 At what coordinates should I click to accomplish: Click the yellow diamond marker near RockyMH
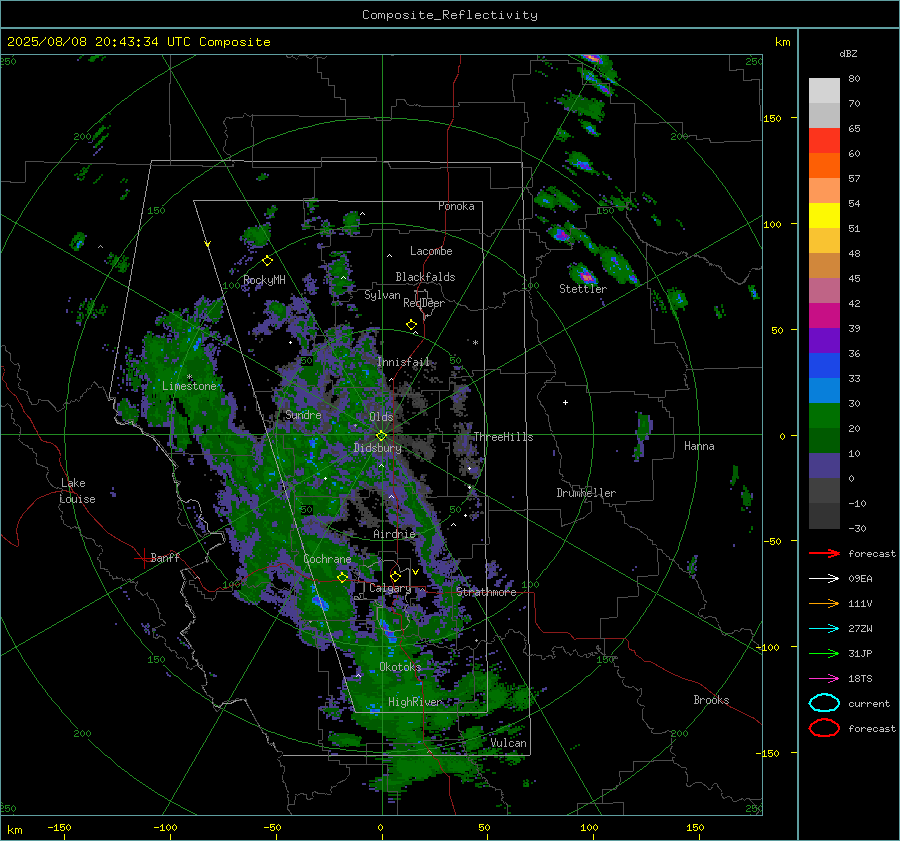point(267,261)
